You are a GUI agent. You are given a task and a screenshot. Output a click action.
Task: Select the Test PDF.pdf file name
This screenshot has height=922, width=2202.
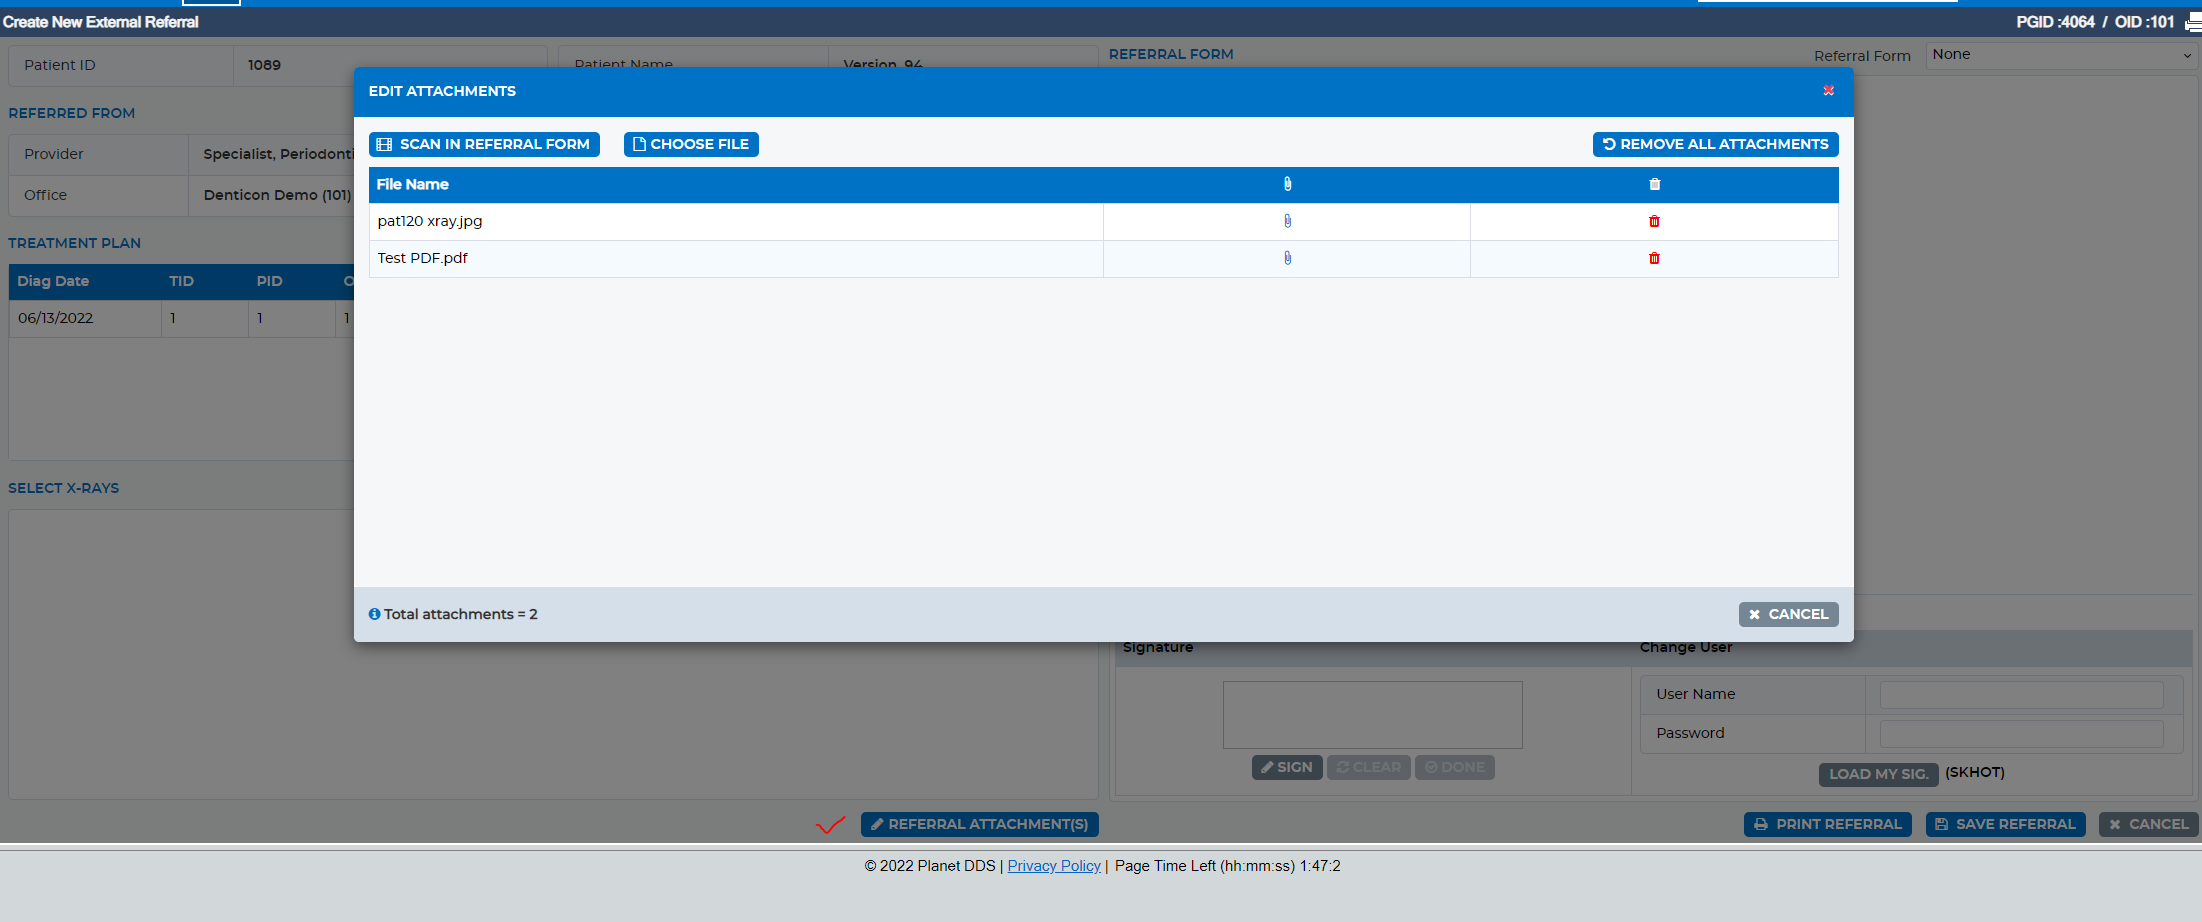[x=422, y=258]
